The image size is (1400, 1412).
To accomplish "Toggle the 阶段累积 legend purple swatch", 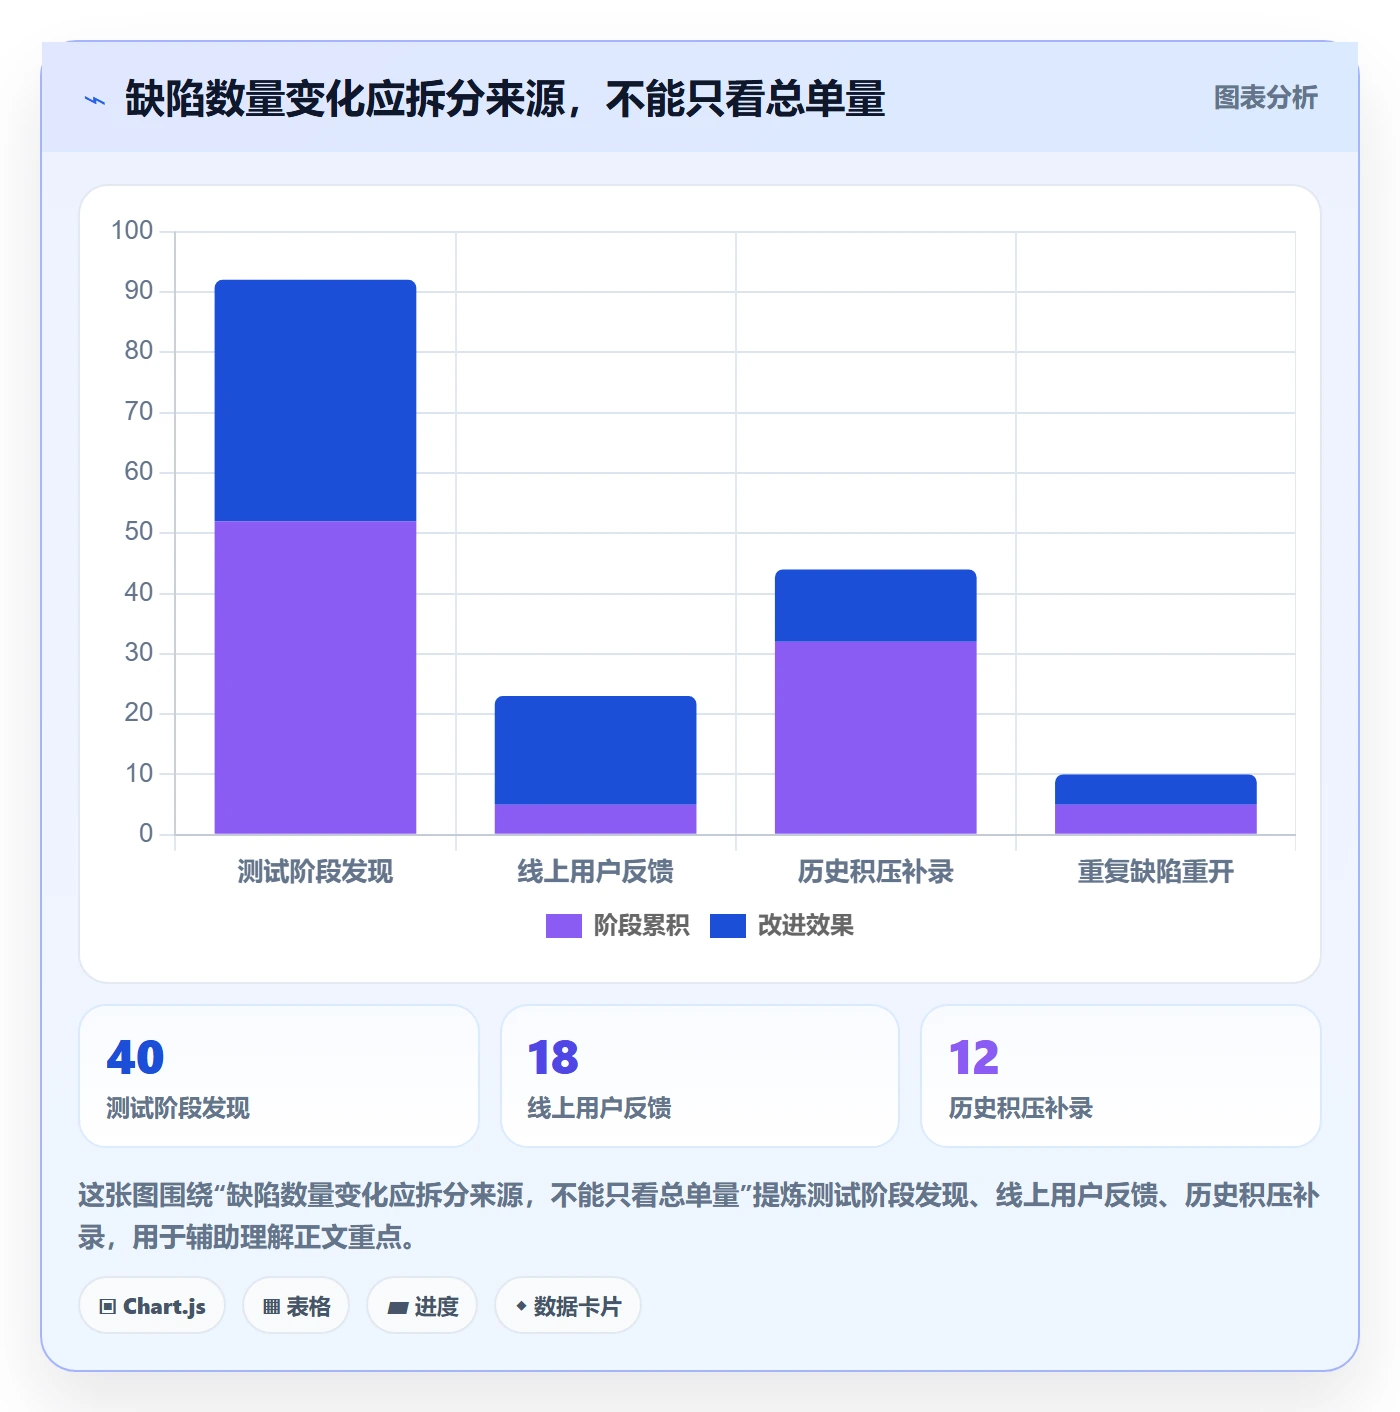I will (x=563, y=926).
